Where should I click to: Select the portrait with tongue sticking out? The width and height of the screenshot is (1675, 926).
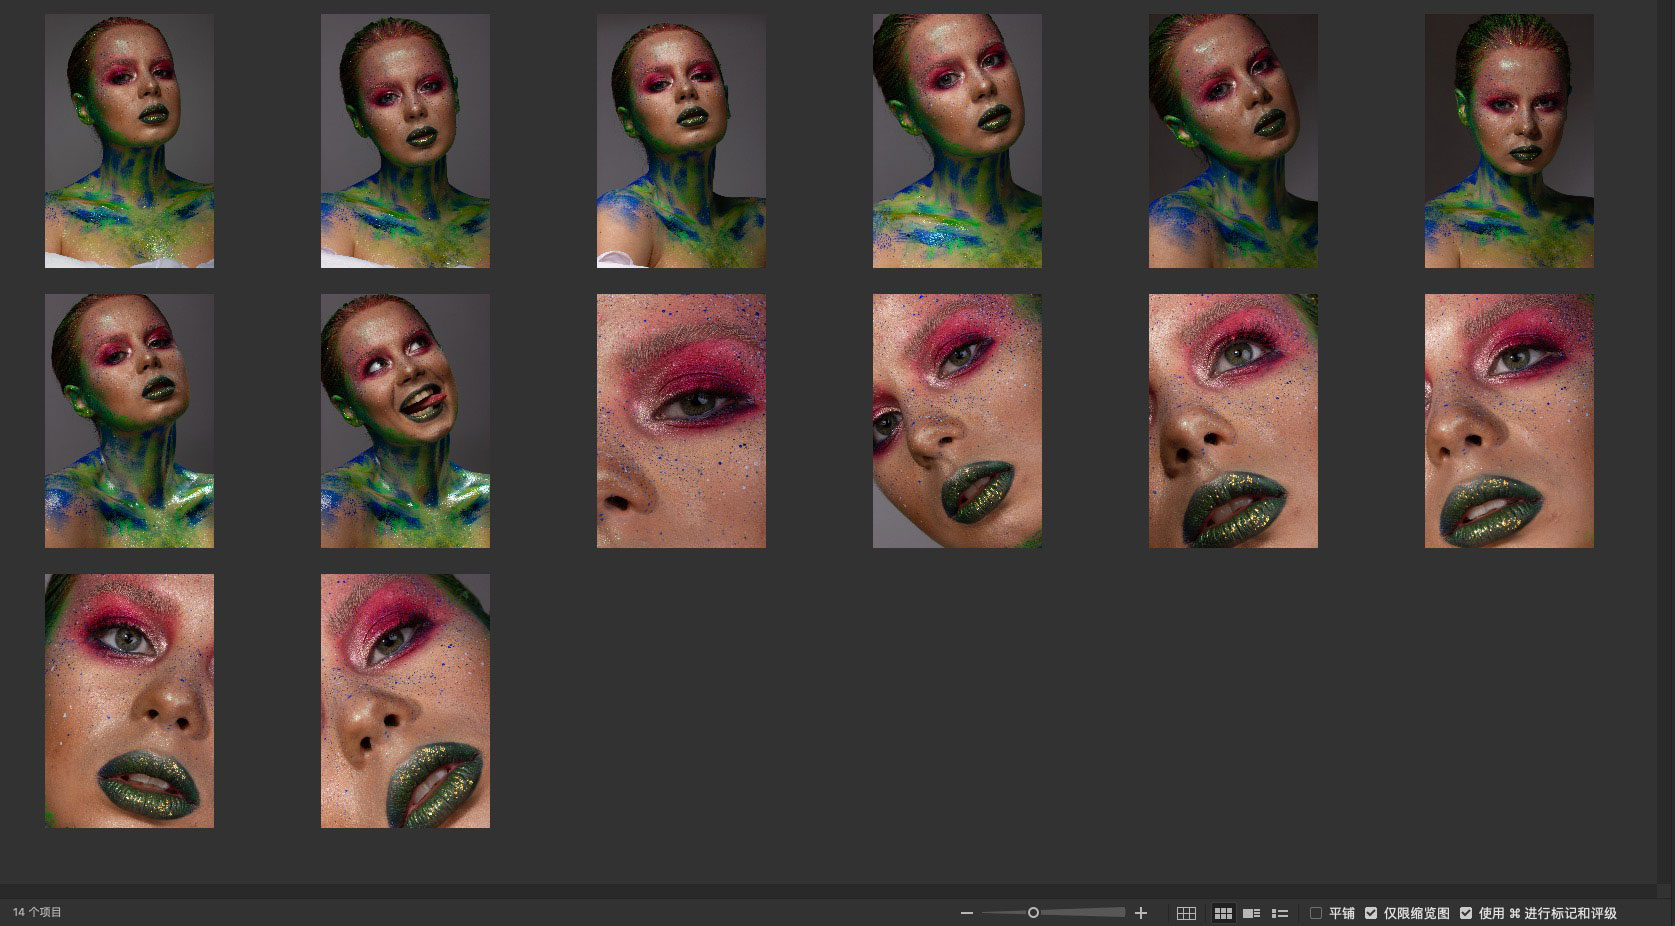405,421
